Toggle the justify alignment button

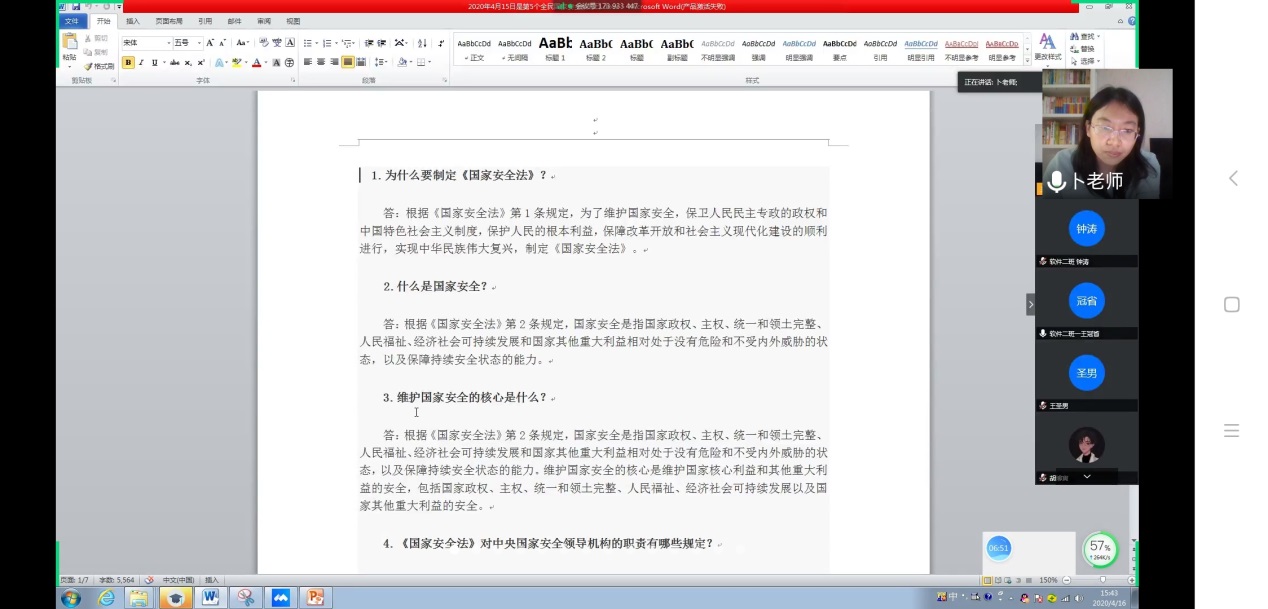coord(348,62)
